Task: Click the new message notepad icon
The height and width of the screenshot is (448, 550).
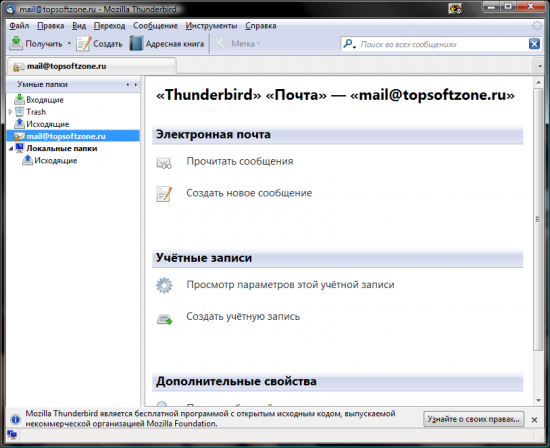Action: coord(164,194)
